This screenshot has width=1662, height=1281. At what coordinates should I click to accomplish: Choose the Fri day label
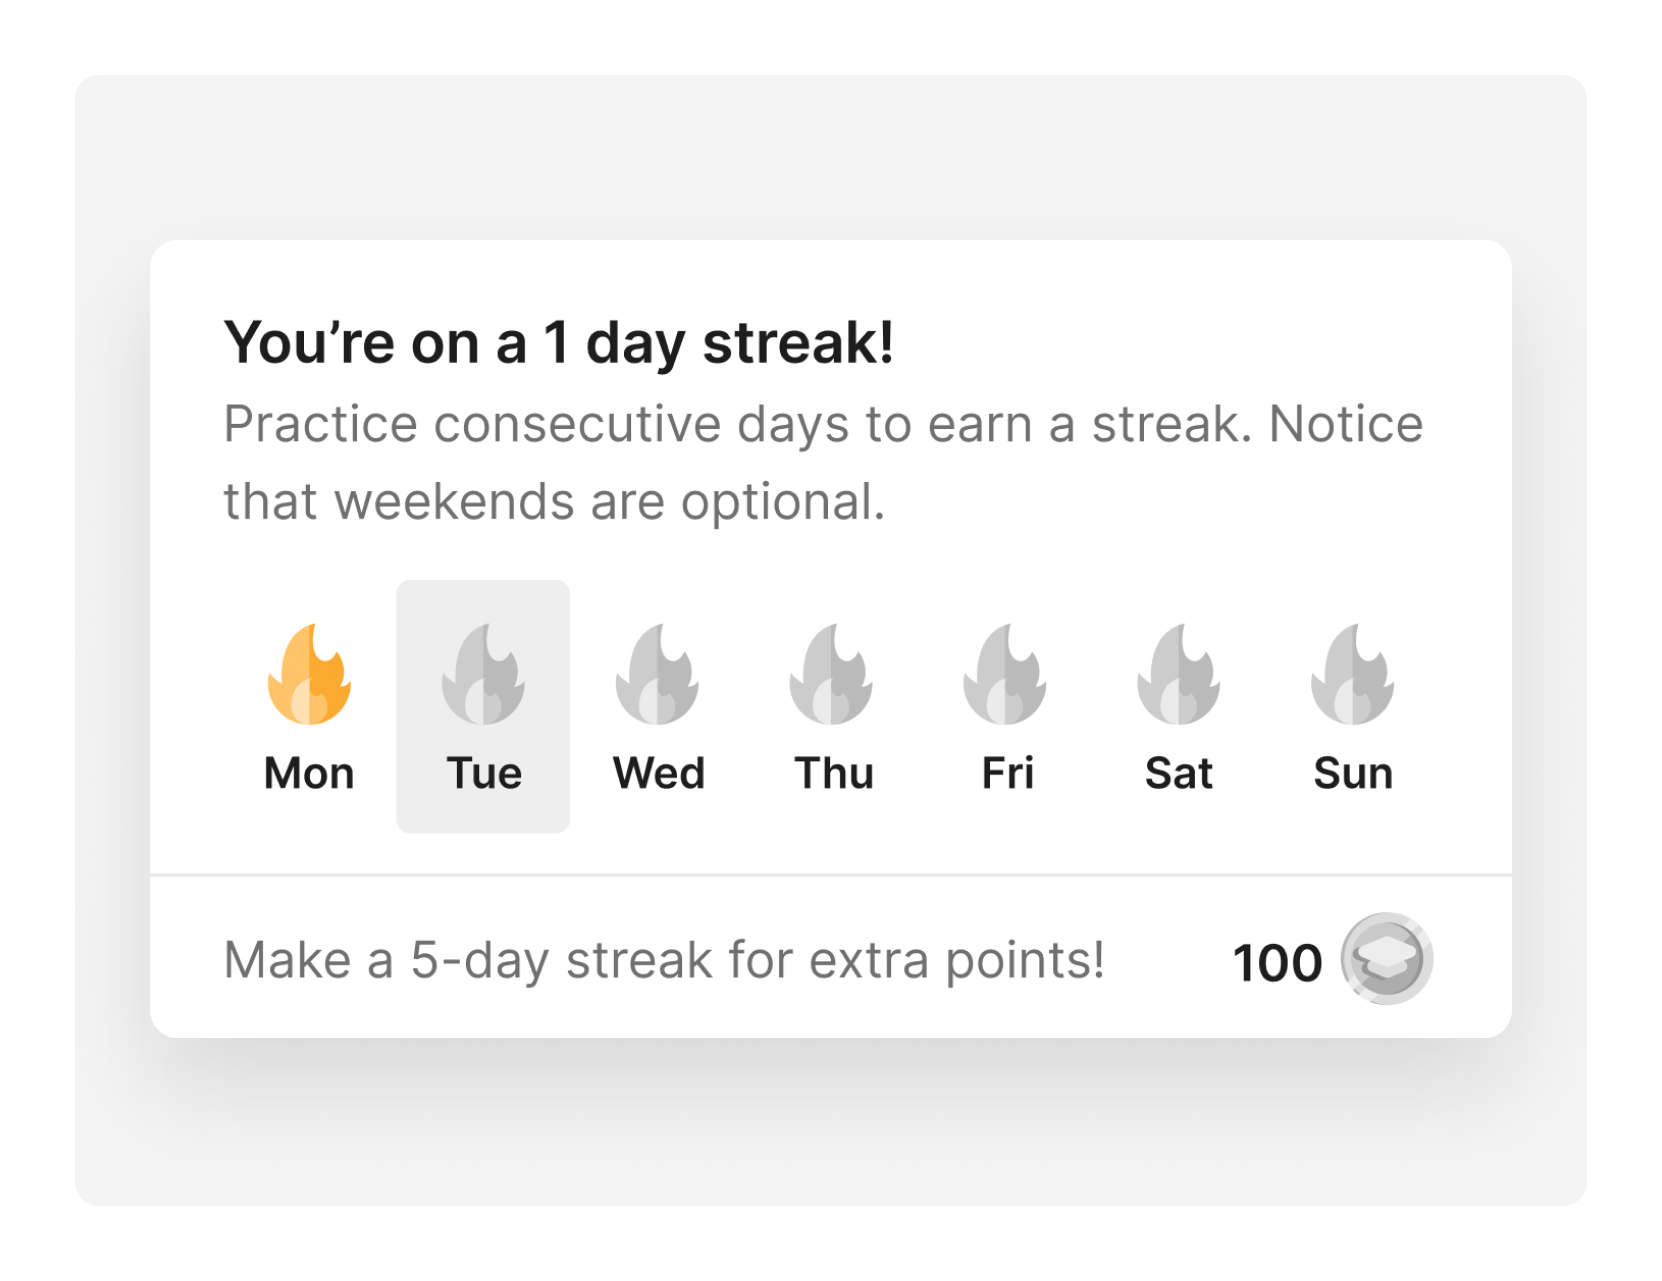tap(1007, 773)
